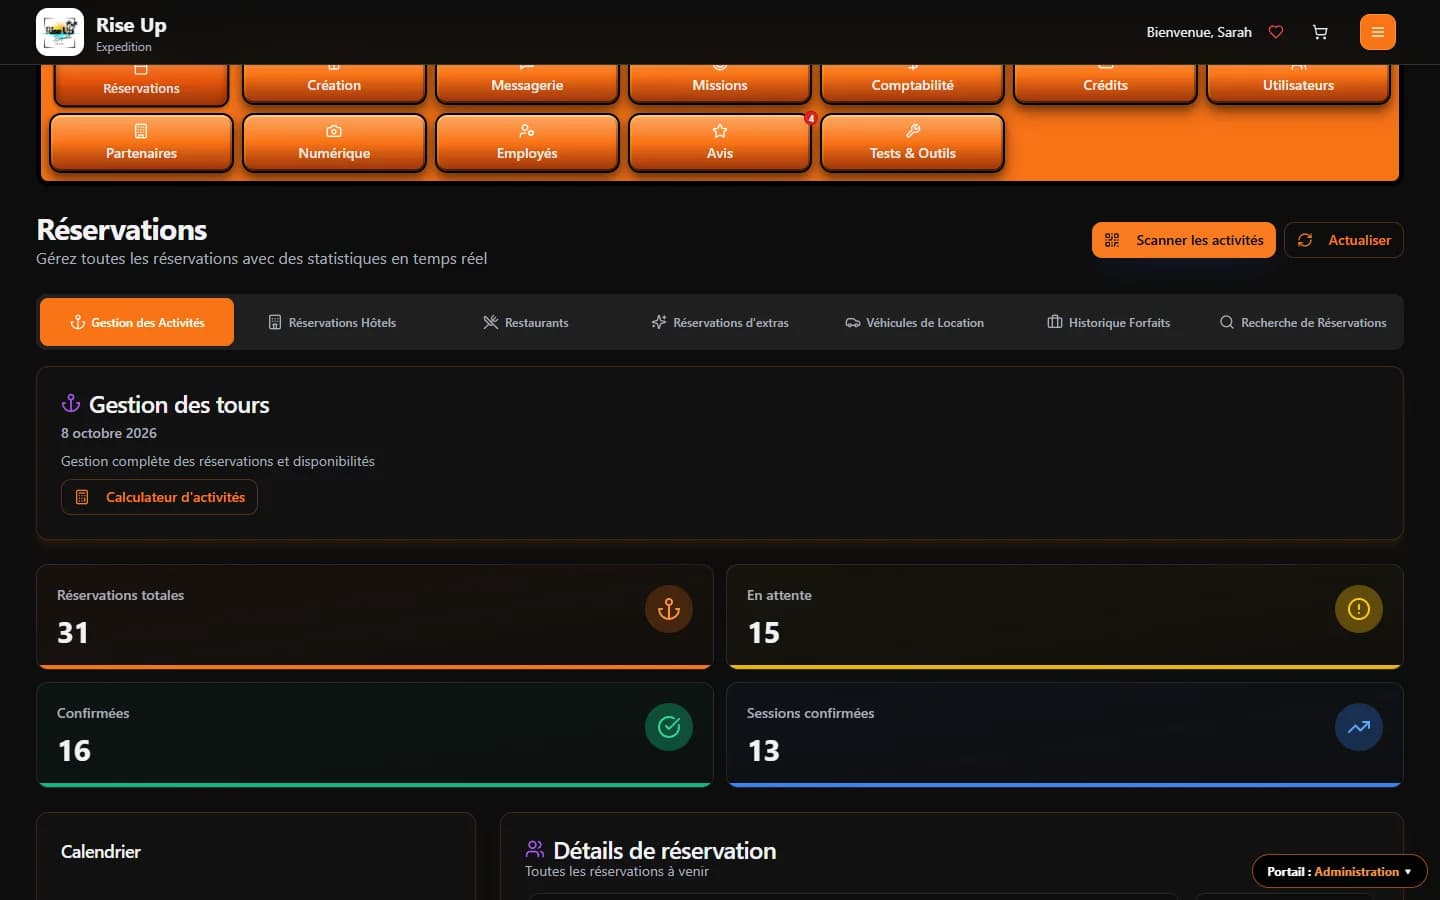Open the Calculateur d'activités tool

pyautogui.click(x=159, y=497)
